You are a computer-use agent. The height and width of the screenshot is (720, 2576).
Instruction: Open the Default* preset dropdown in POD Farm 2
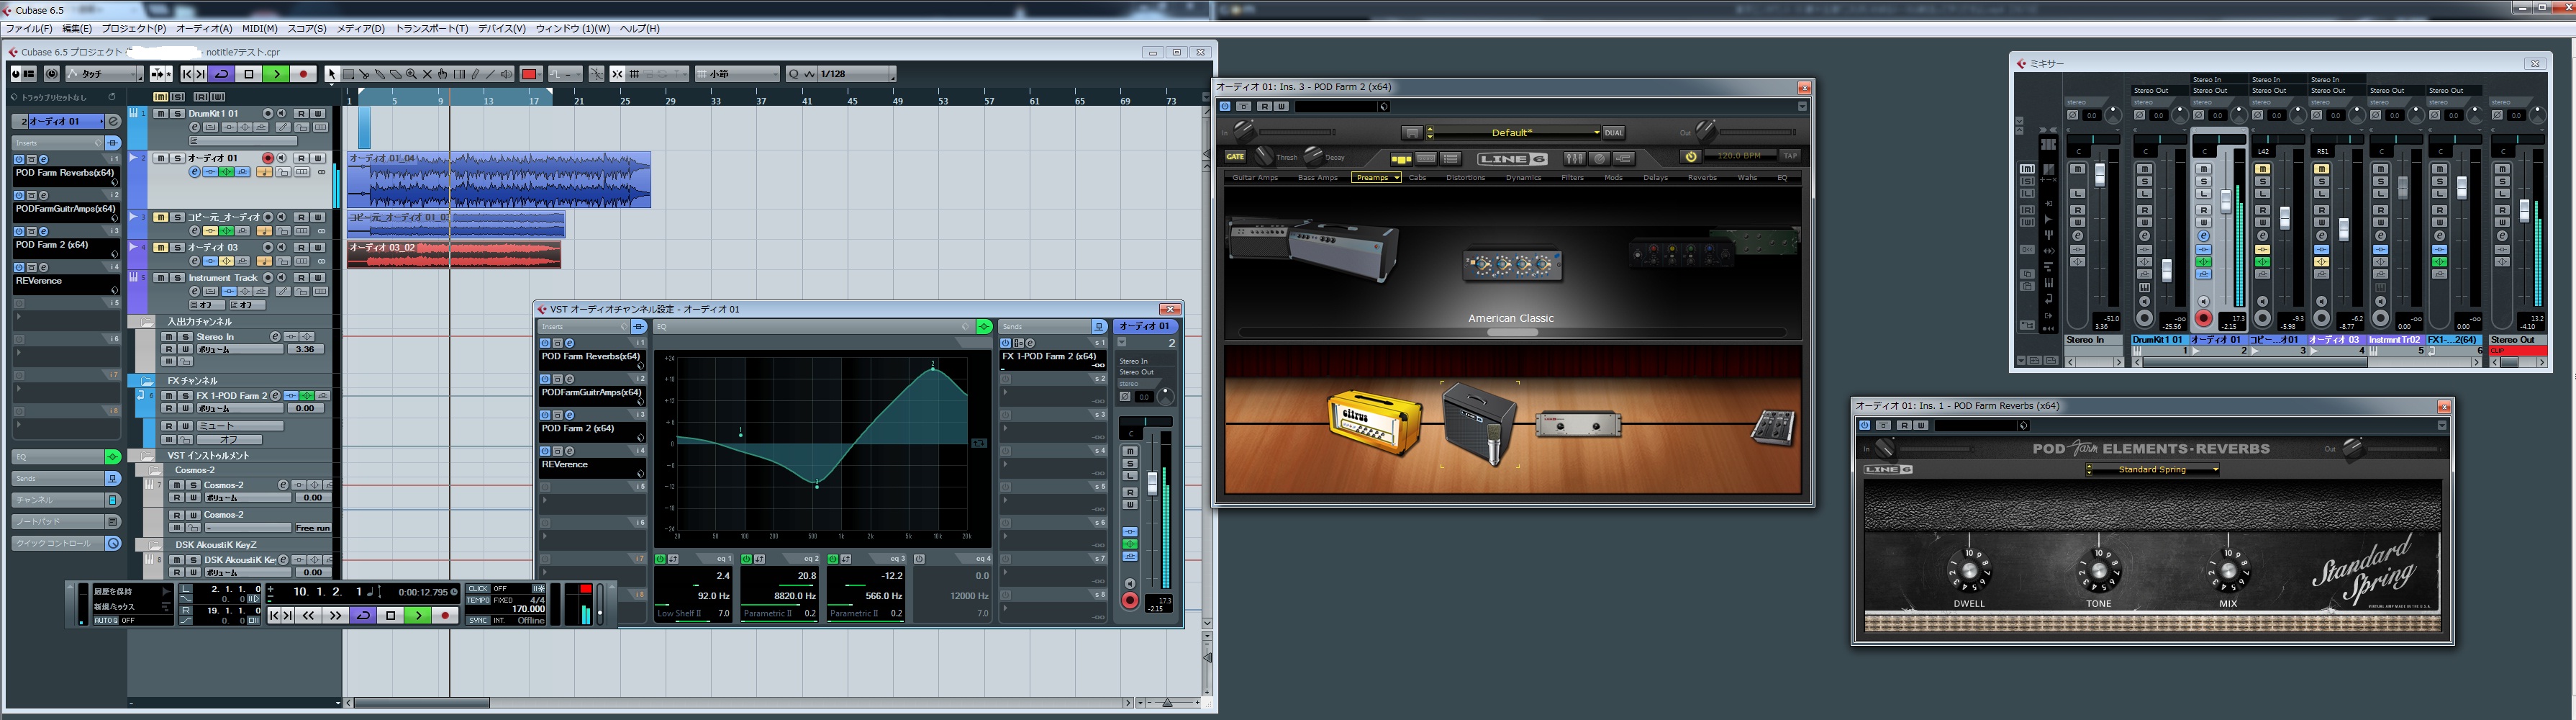[x=1515, y=132]
